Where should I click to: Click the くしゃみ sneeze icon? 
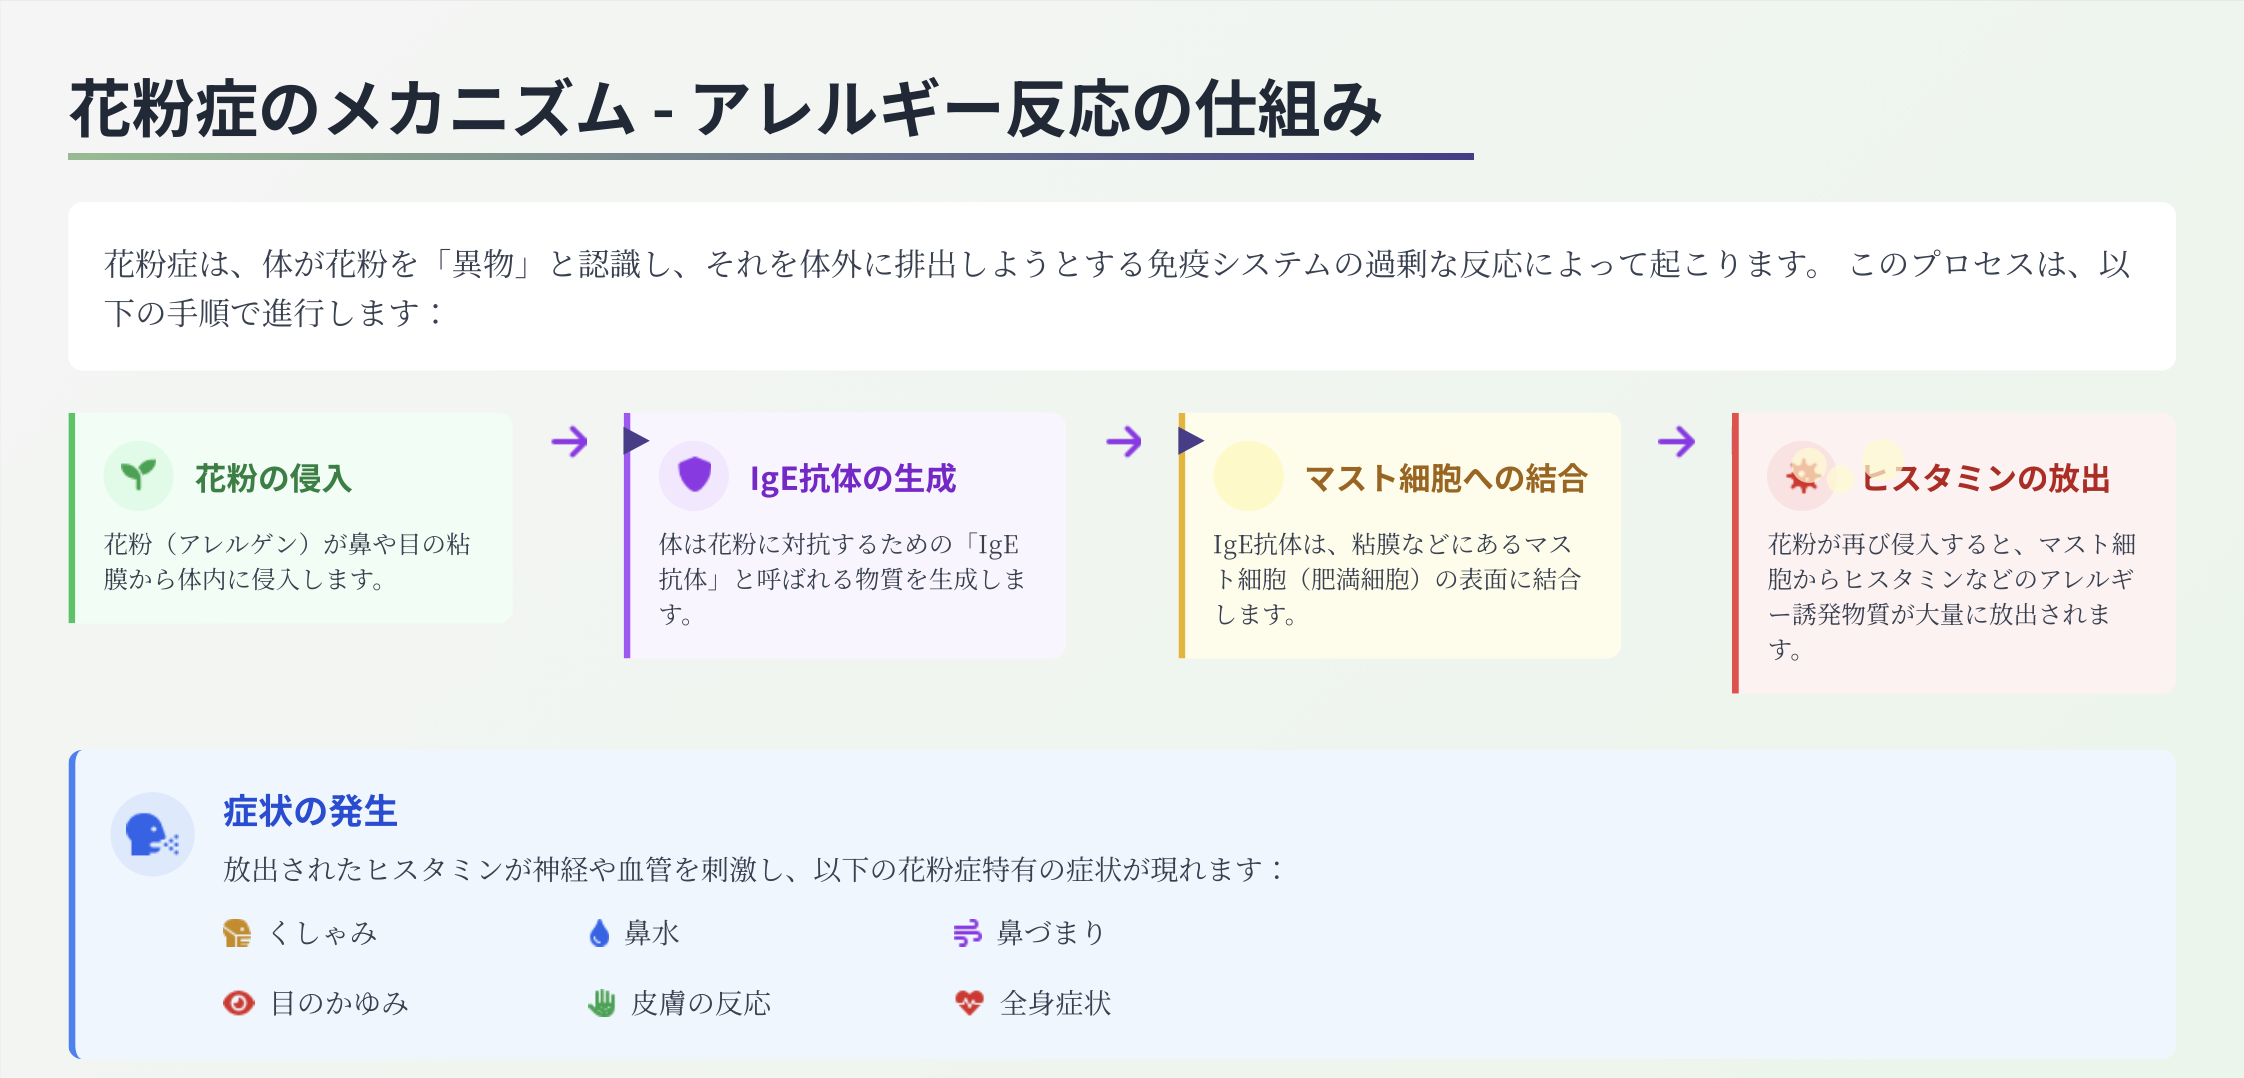coord(237,933)
